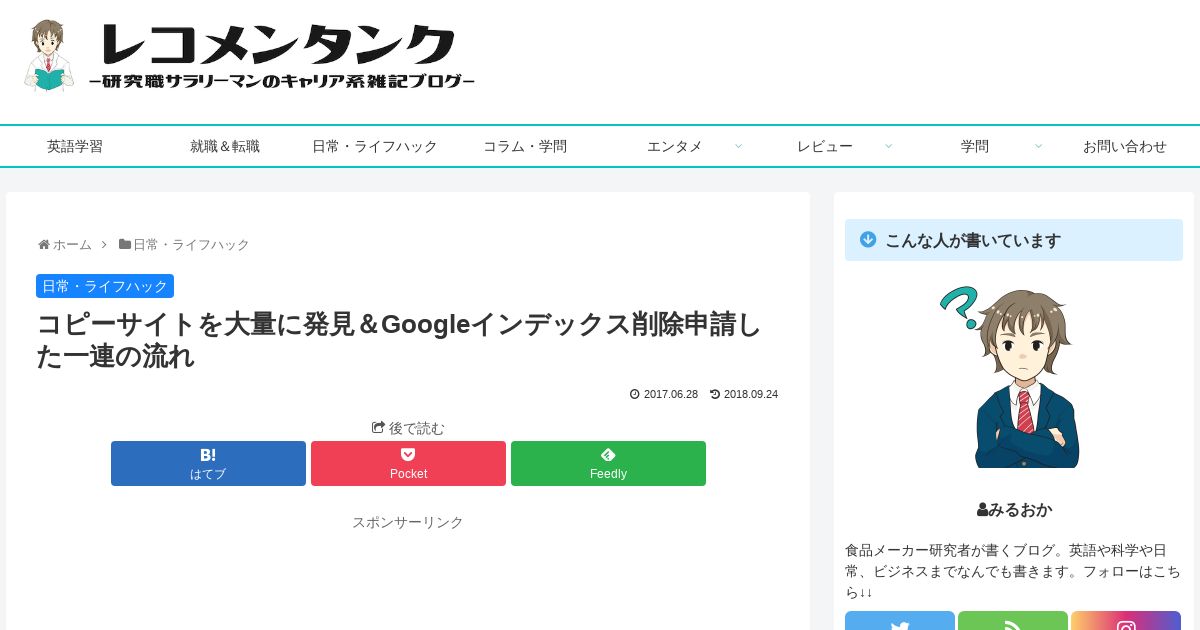The width and height of the screenshot is (1200, 630).
Task: Expand the エンタメ dropdown chevron
Action: click(738, 146)
